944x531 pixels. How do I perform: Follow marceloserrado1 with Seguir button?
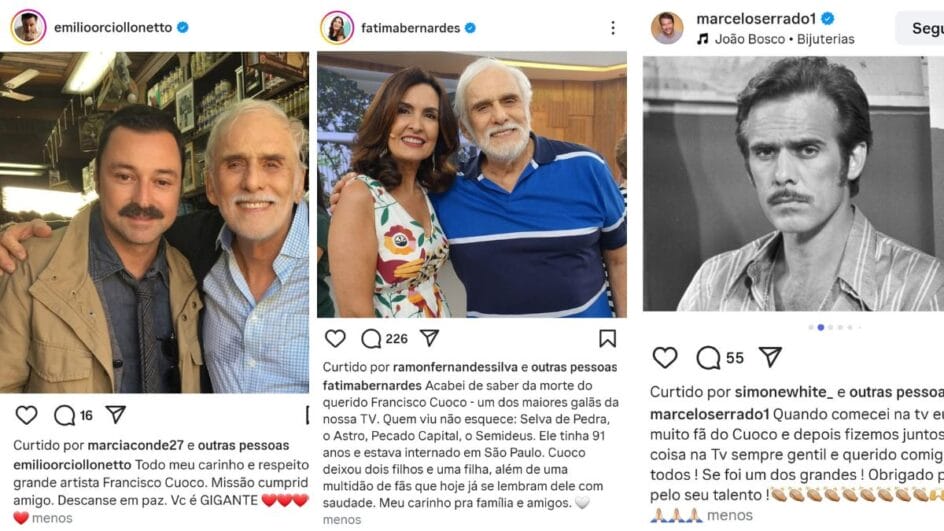(925, 28)
